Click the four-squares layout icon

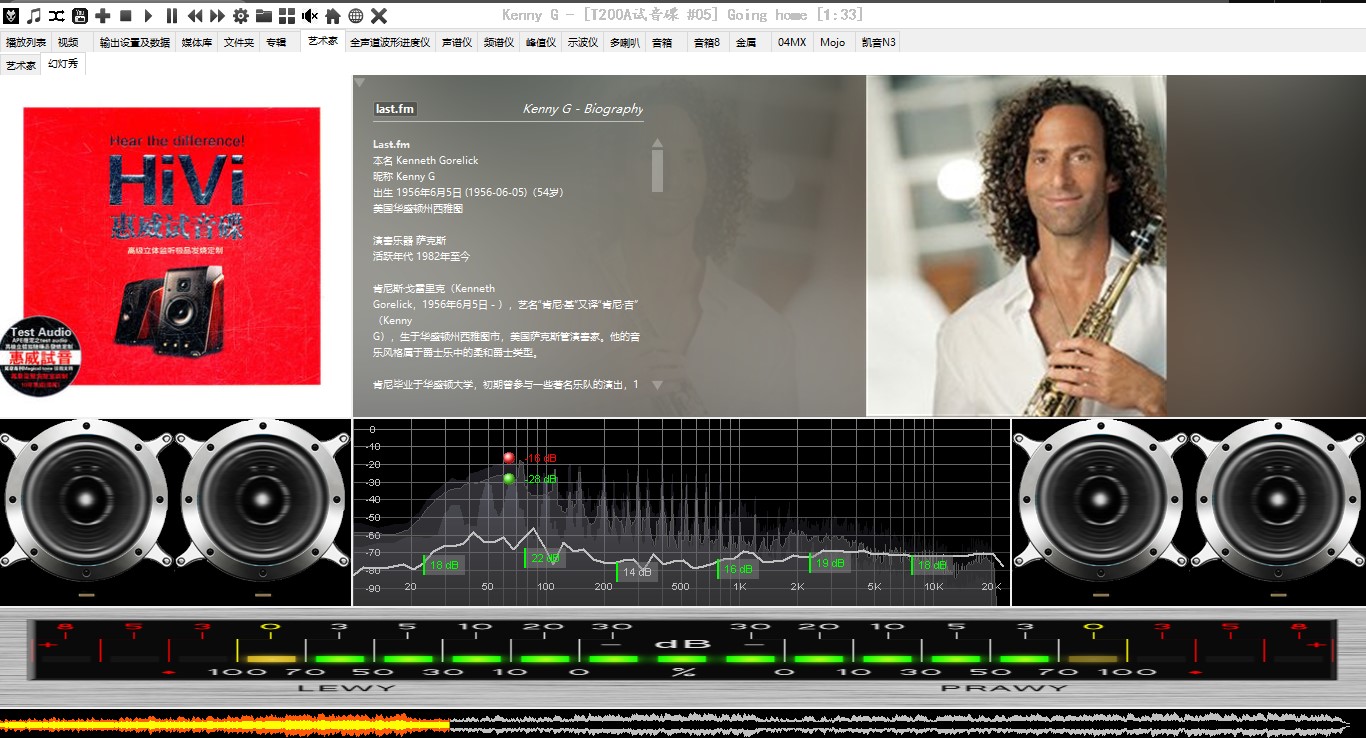click(287, 15)
